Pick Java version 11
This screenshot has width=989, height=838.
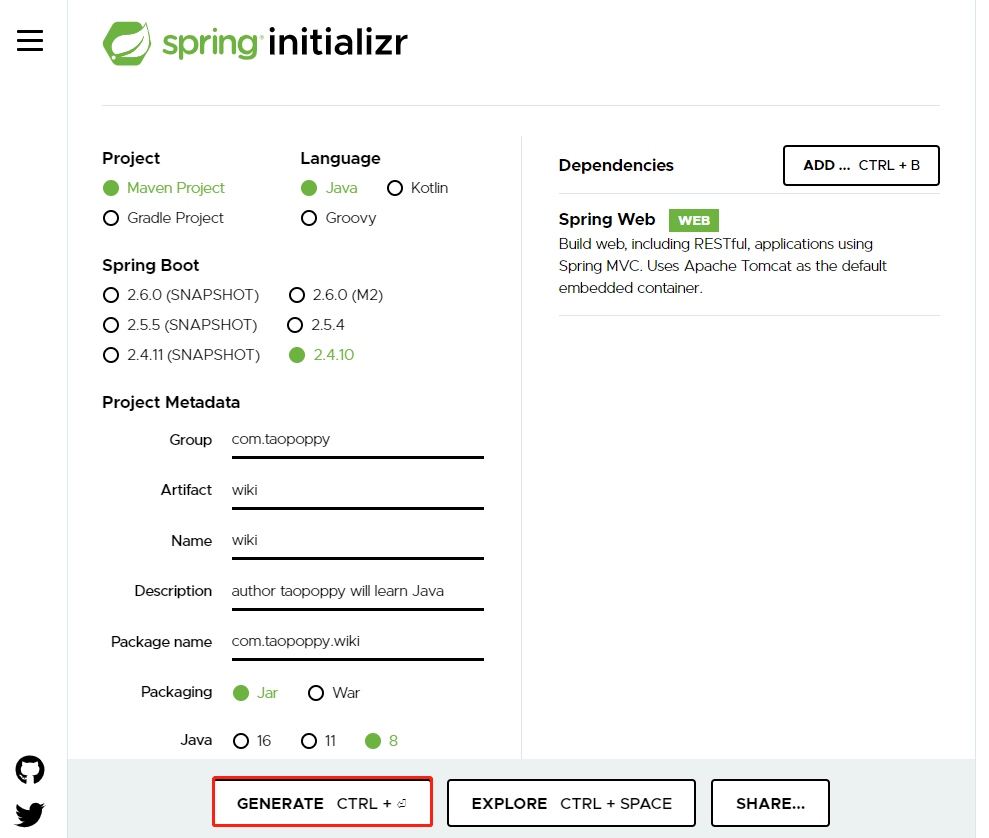[319, 741]
